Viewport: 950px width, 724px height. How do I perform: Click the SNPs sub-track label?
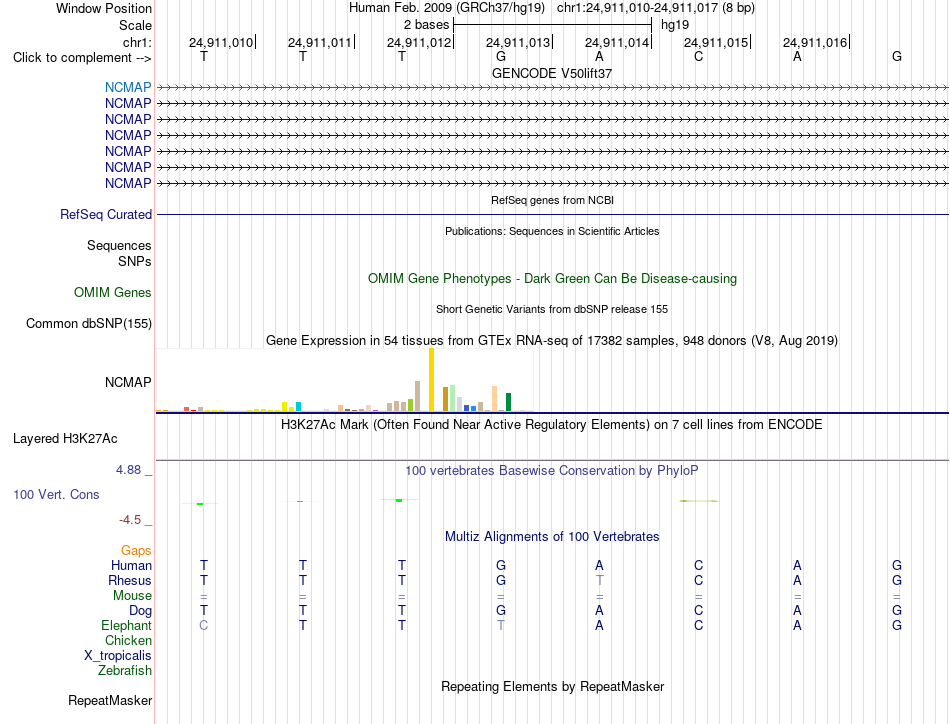(x=135, y=261)
